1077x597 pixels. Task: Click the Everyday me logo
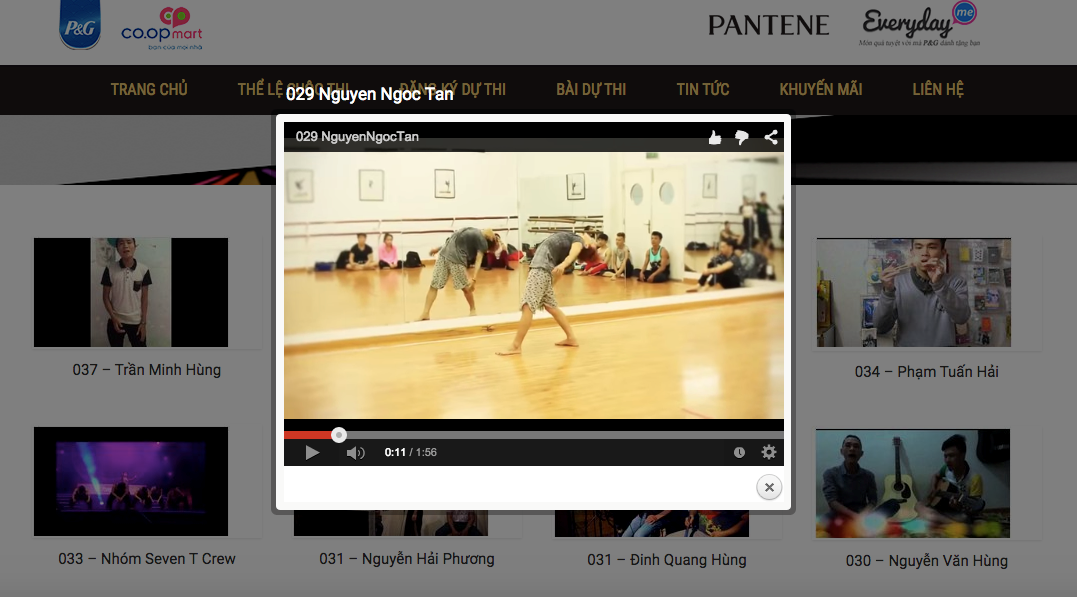[x=919, y=25]
